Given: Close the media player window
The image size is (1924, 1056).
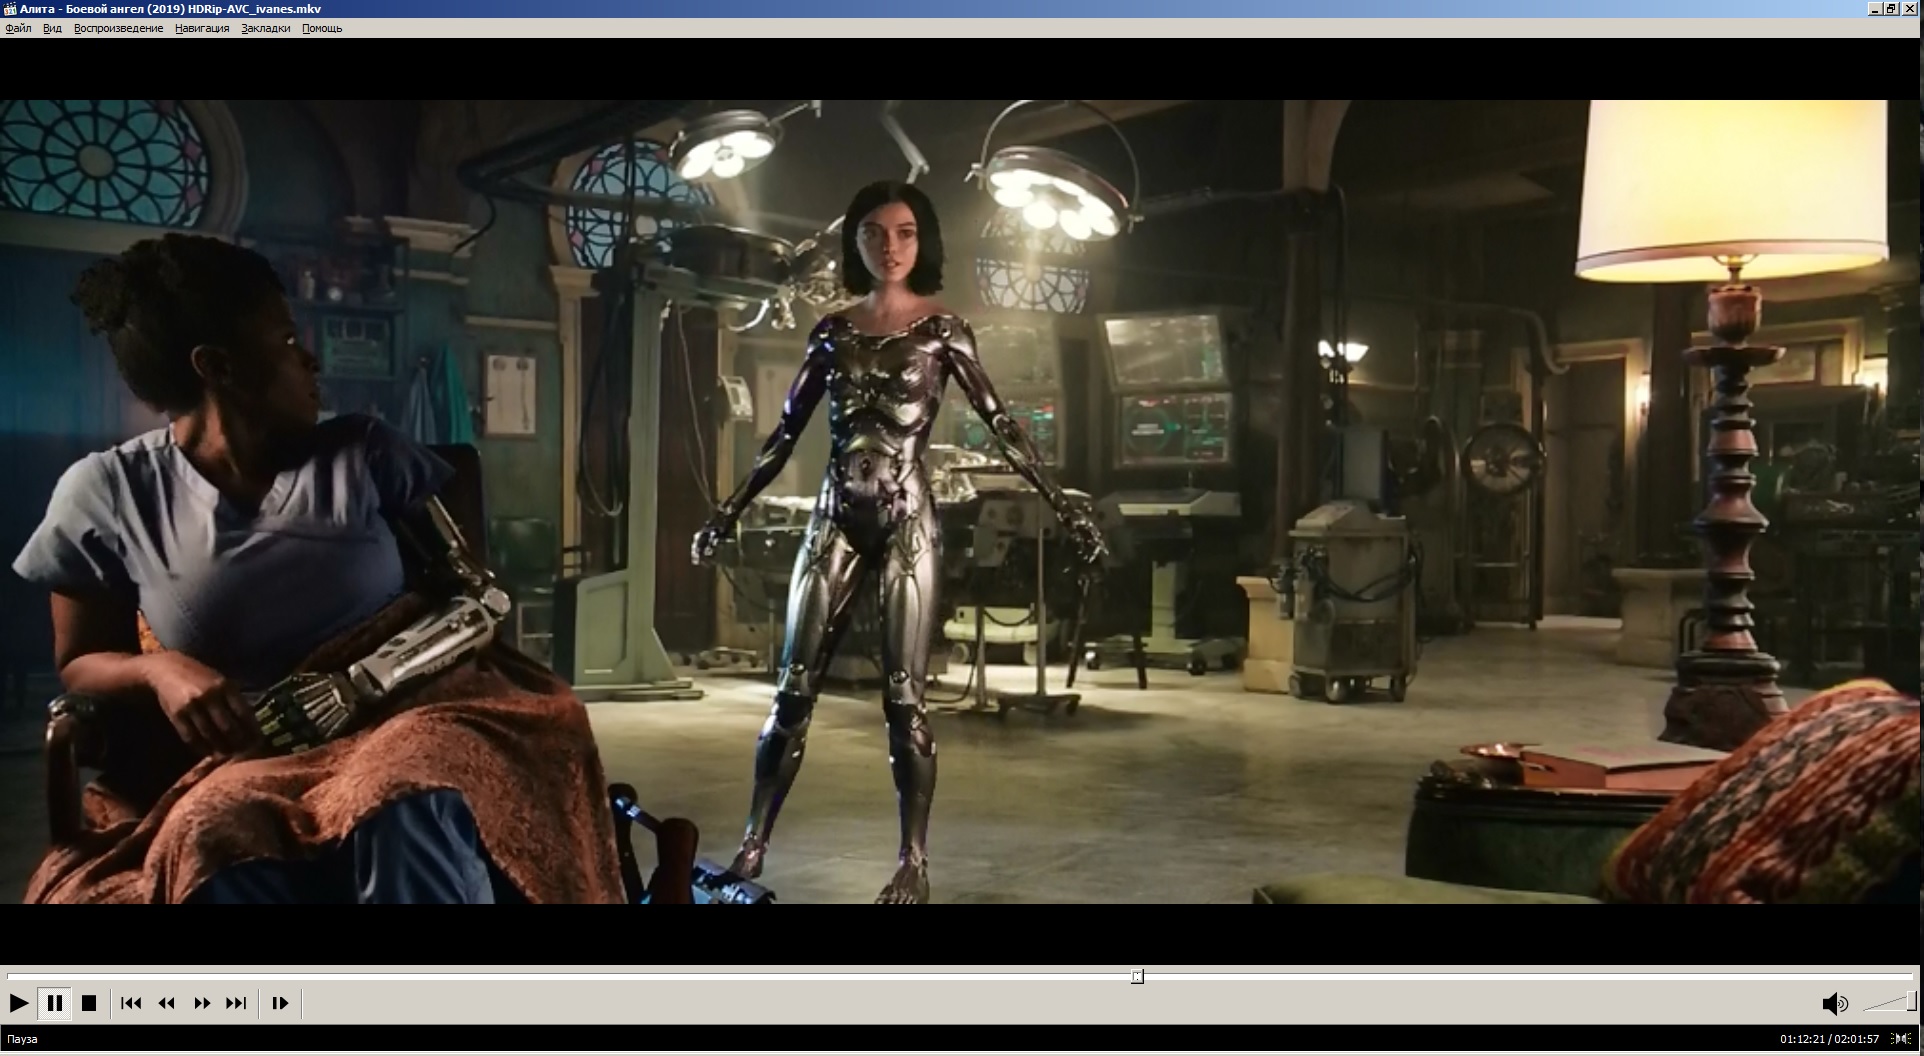Looking at the screenshot, I should [x=1910, y=9].
